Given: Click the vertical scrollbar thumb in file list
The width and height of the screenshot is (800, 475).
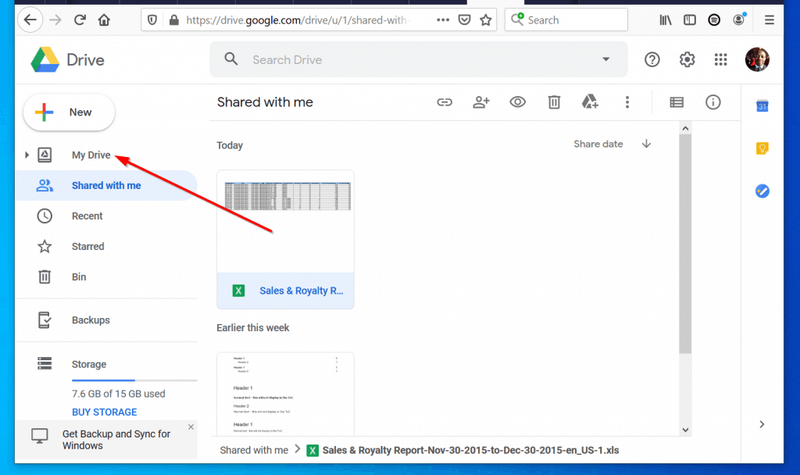Looking at the screenshot, I should coord(685,244).
